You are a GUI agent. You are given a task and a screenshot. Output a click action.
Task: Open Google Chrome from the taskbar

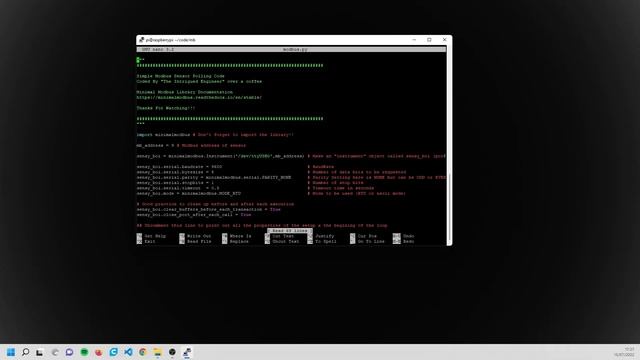143,352
